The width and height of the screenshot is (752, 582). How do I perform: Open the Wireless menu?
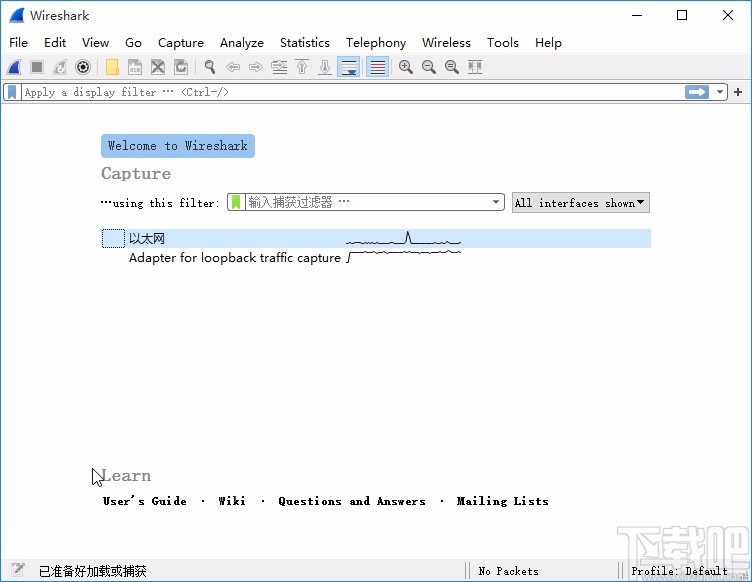click(x=446, y=43)
